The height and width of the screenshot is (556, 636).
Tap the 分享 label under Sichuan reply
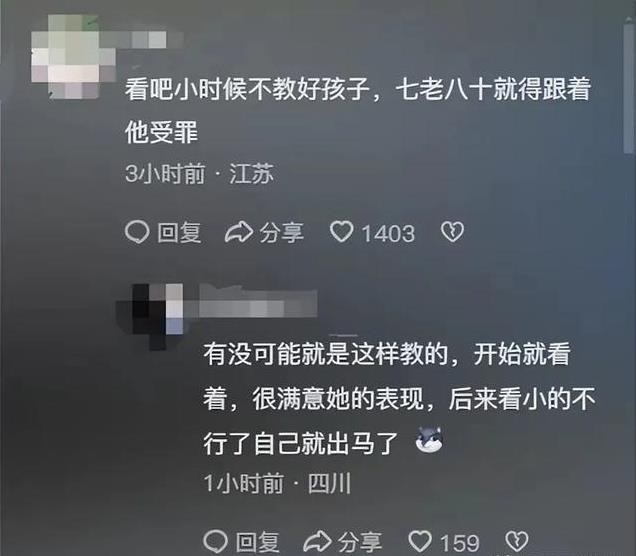(360, 542)
